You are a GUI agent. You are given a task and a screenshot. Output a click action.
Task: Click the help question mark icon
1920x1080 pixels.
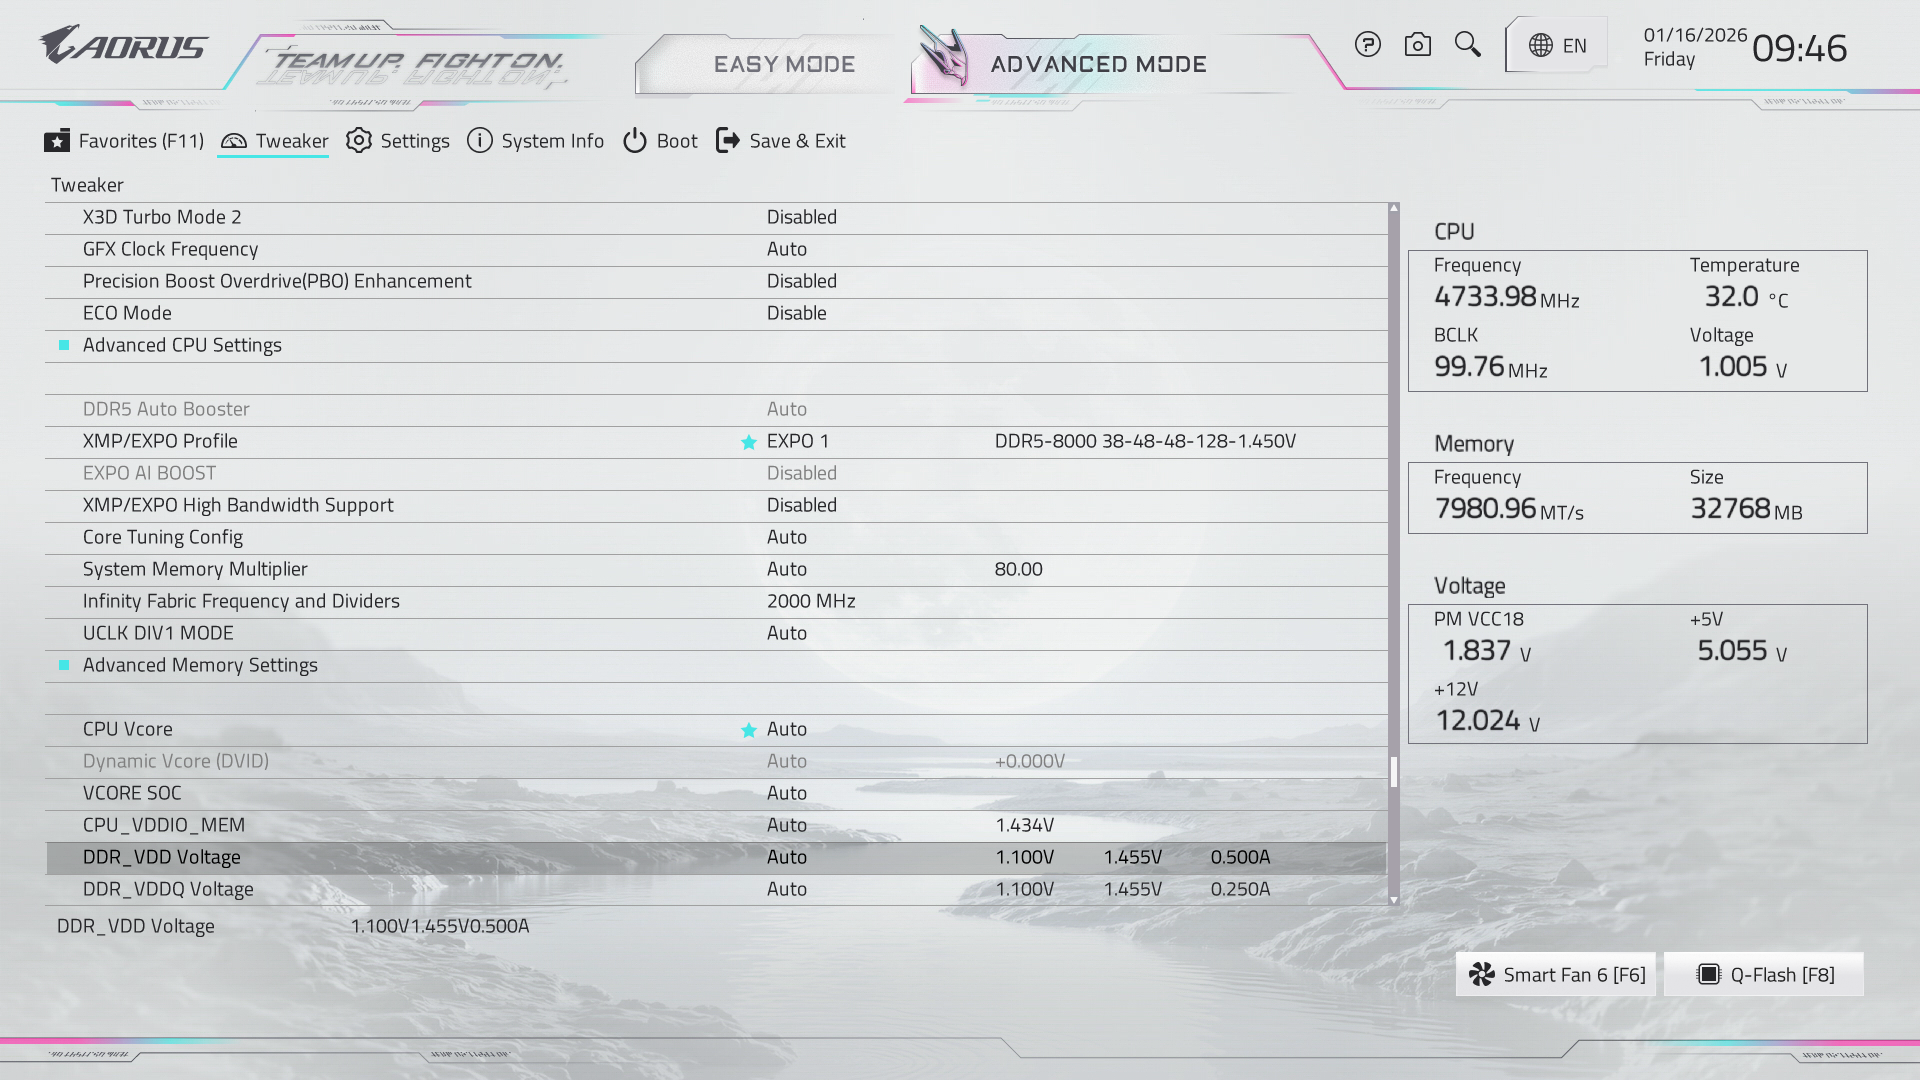point(1367,45)
